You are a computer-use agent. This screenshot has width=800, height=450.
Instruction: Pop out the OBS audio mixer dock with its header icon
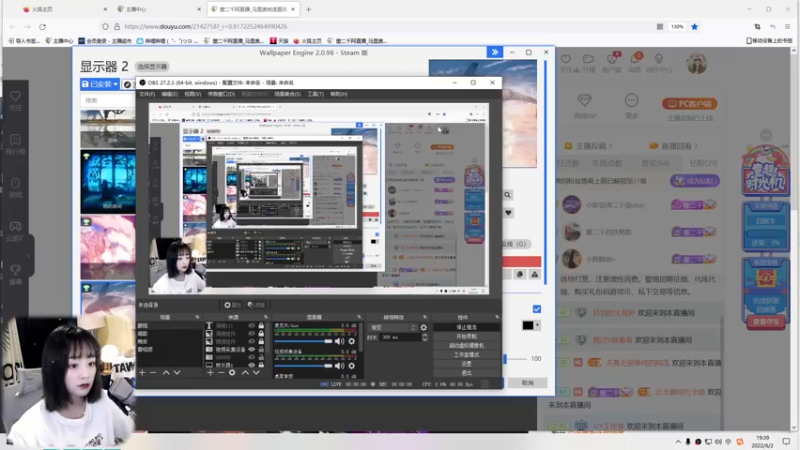point(359,317)
